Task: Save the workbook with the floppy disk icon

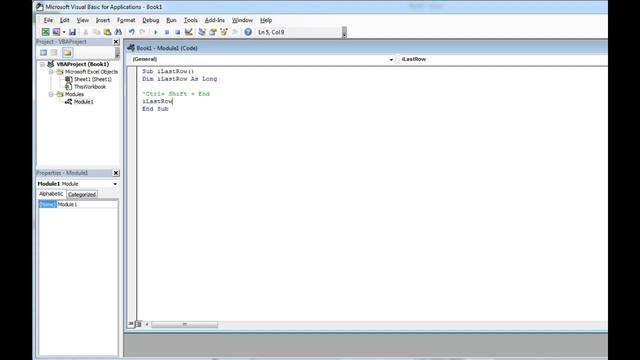Action: click(x=72, y=32)
